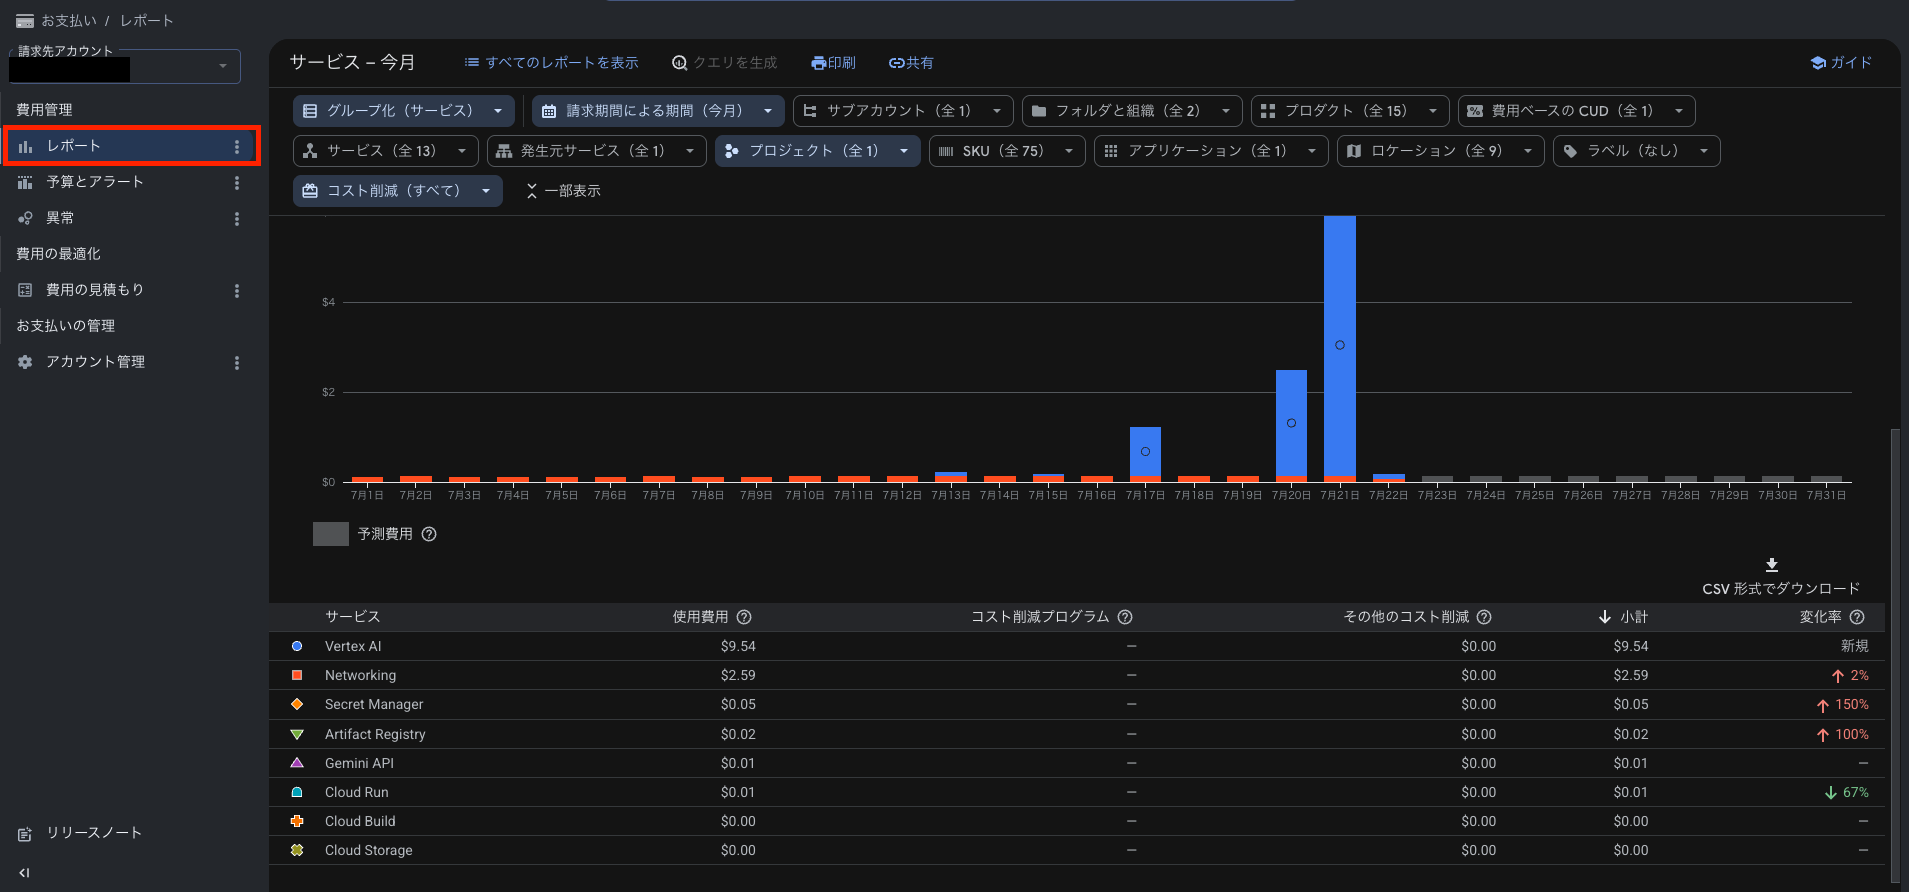Click the CSV 形式でダウンロード label
Image resolution: width=1909 pixels, height=892 pixels.
1781,589
